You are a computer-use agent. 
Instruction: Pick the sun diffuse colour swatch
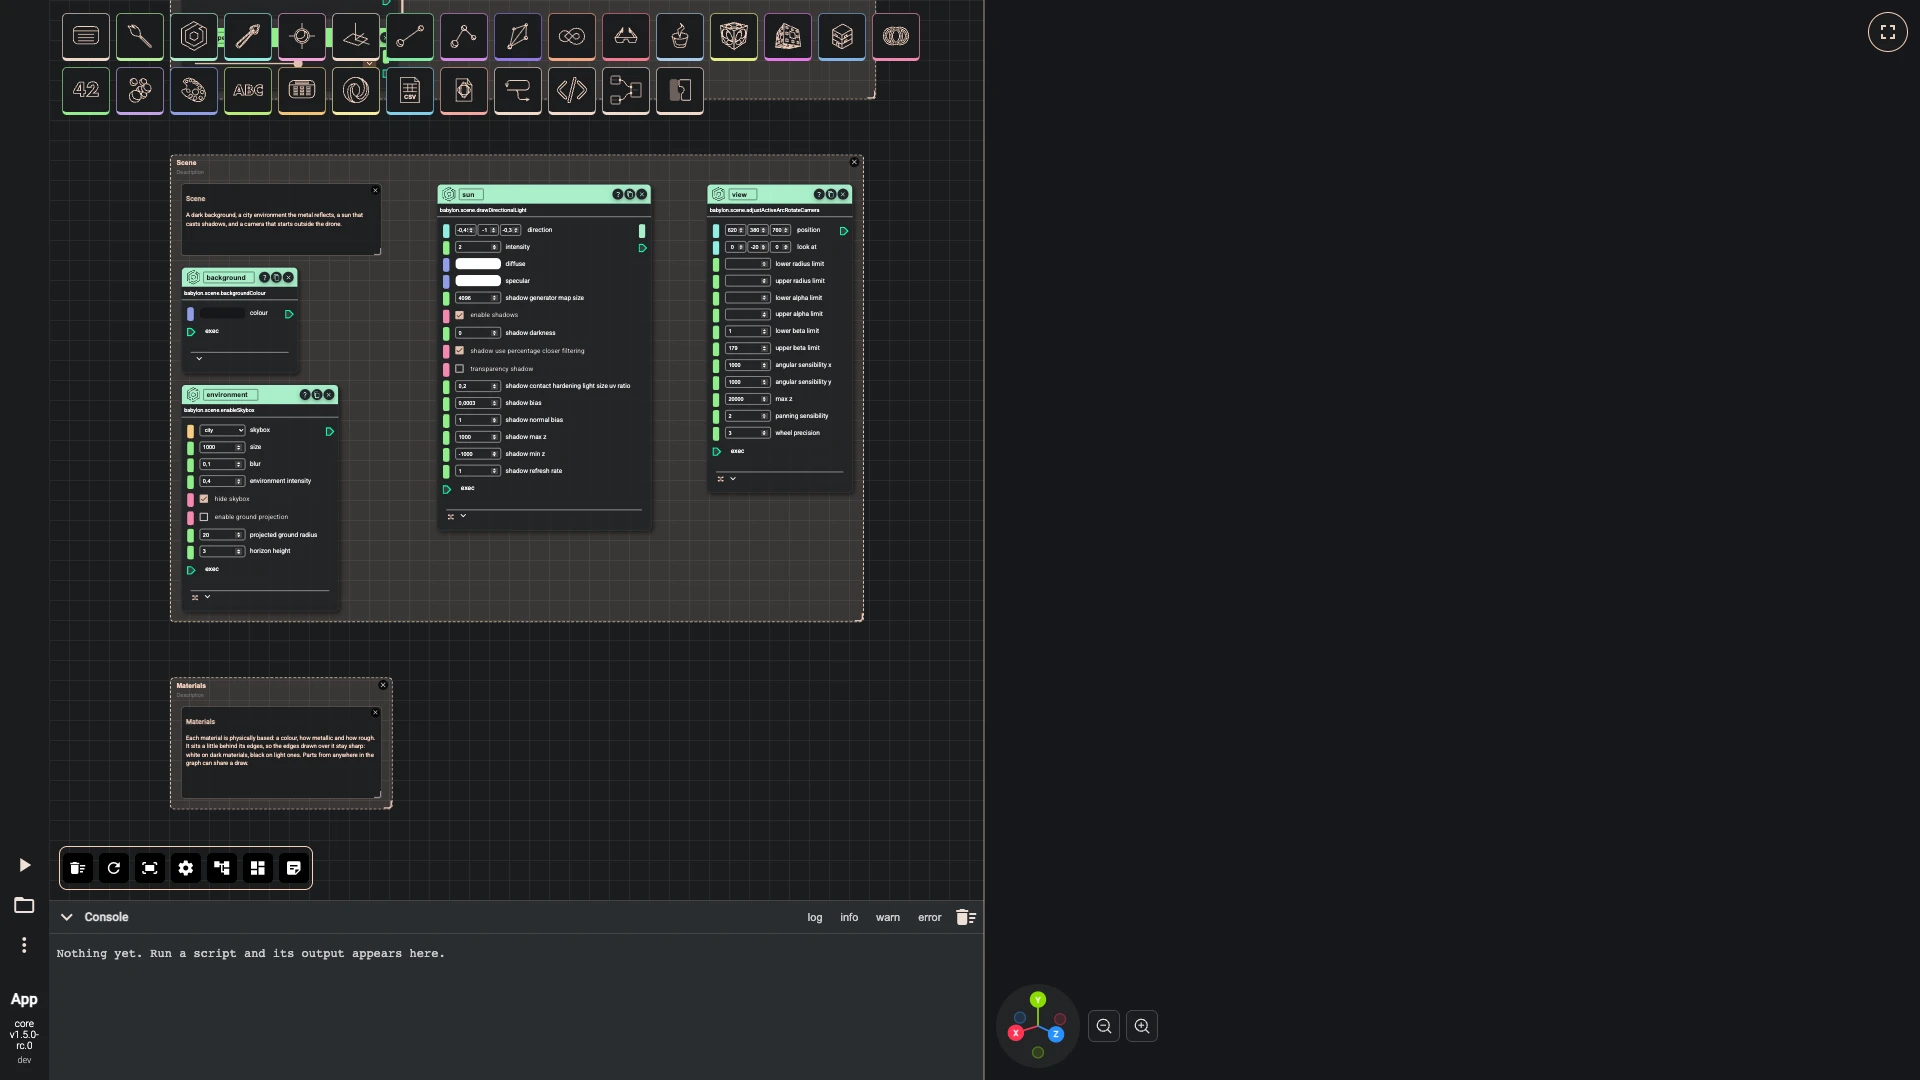click(x=478, y=264)
